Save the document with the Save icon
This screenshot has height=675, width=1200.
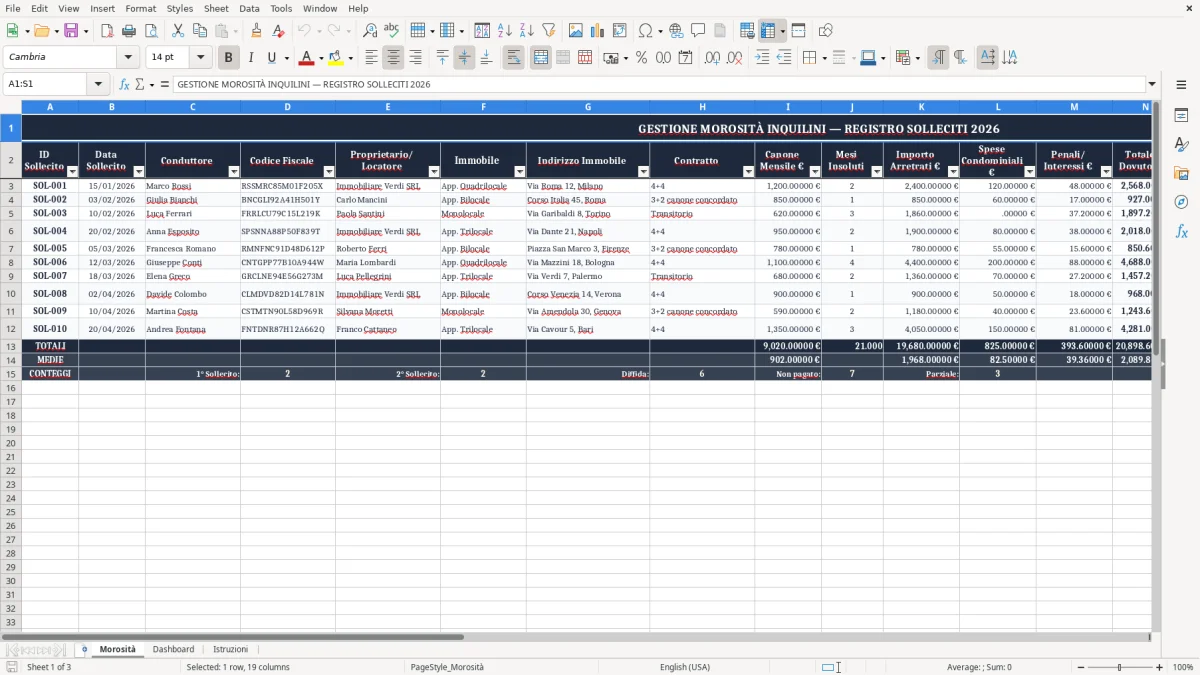coord(70,31)
